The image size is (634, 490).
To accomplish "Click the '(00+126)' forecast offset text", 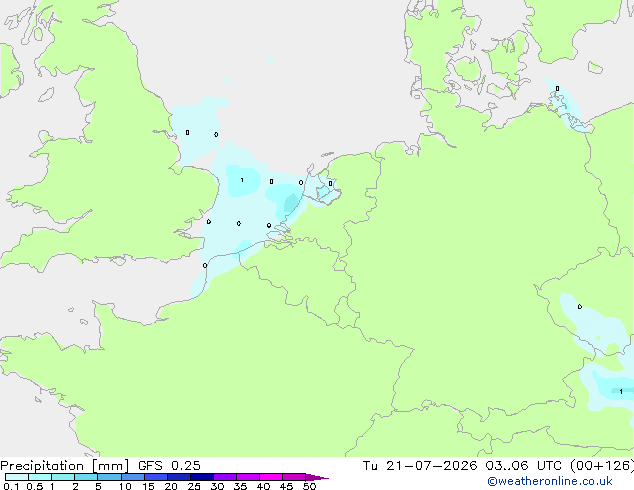I will pos(602,466).
